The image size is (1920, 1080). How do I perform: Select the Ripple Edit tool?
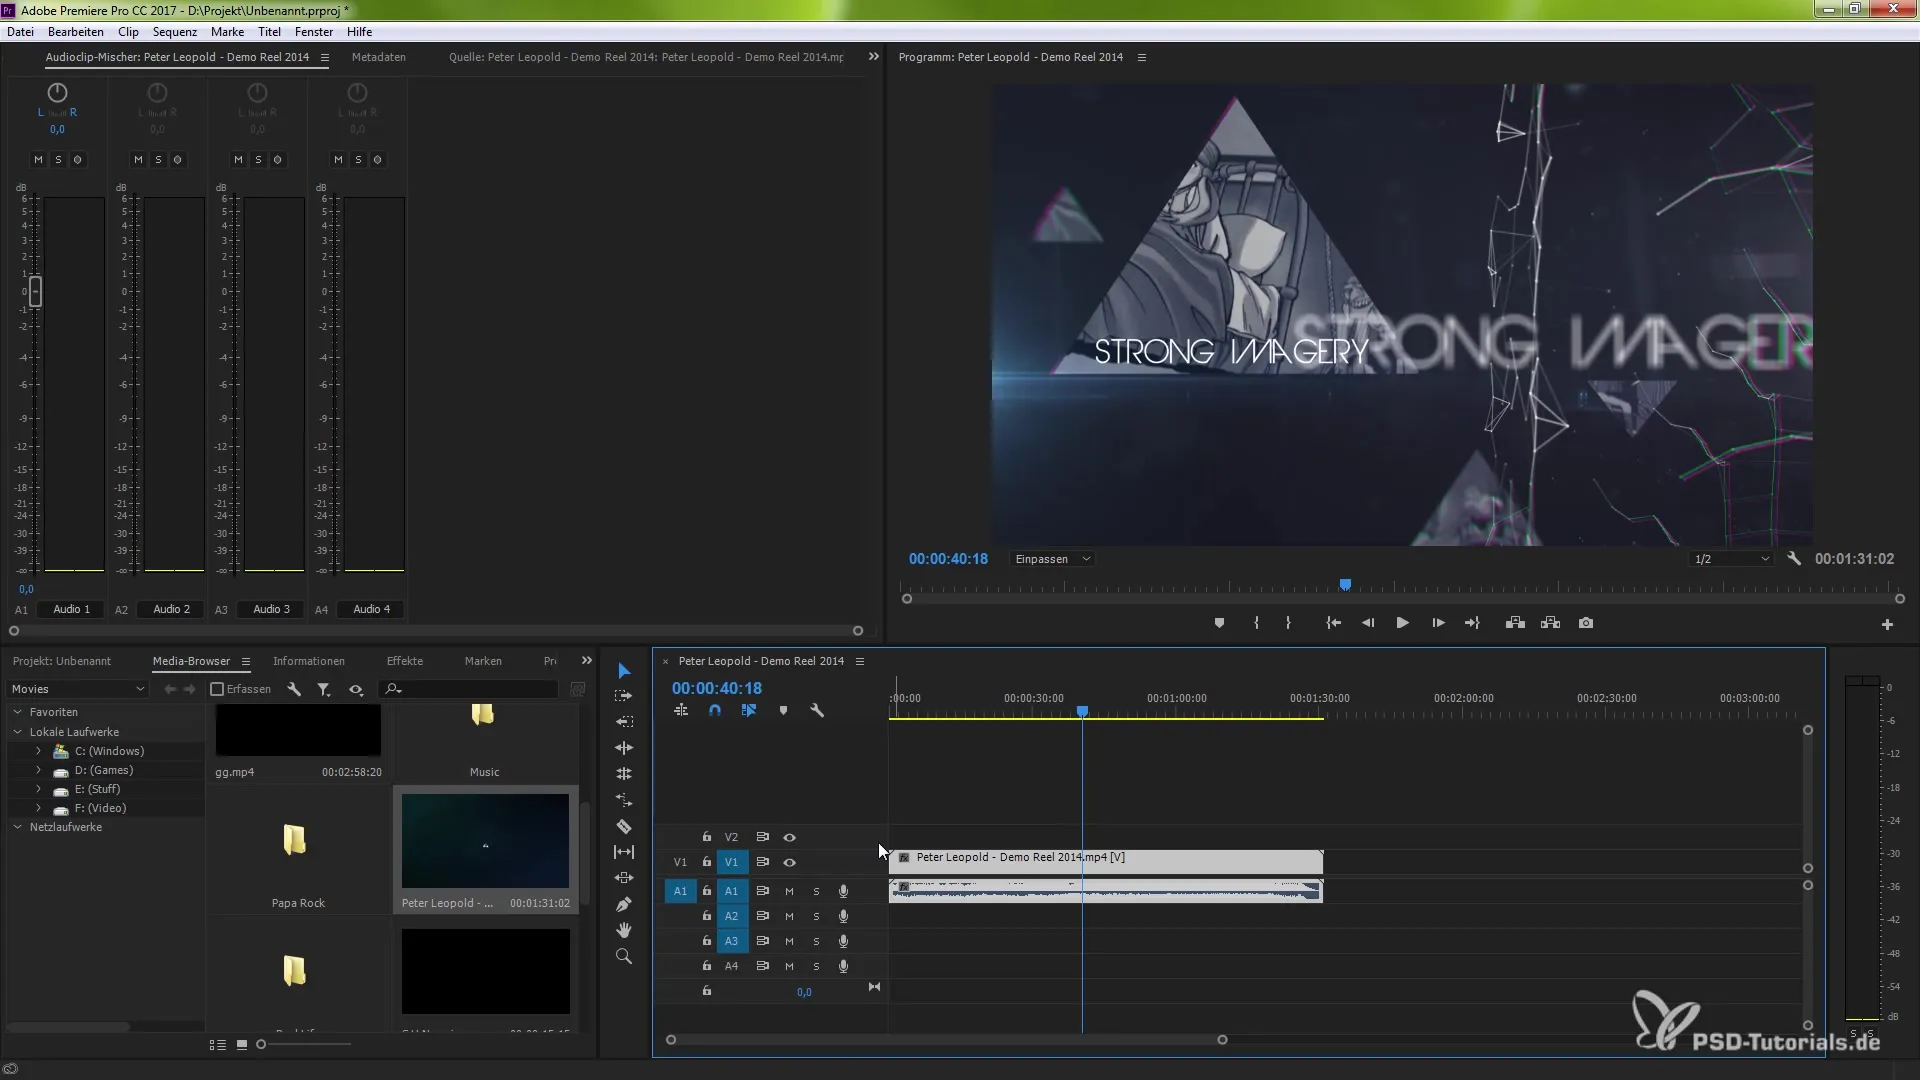click(624, 722)
